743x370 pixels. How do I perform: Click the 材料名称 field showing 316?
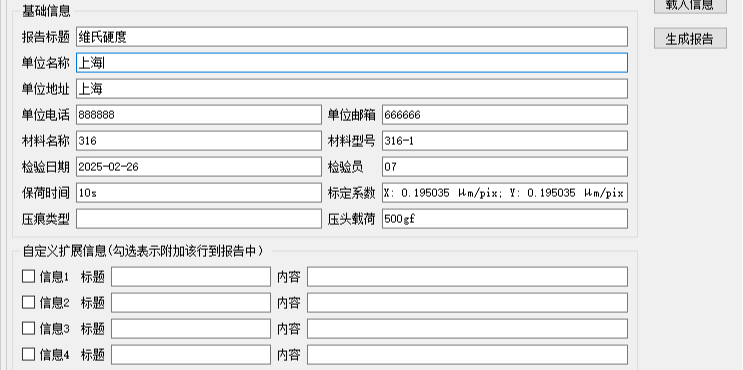click(x=199, y=141)
